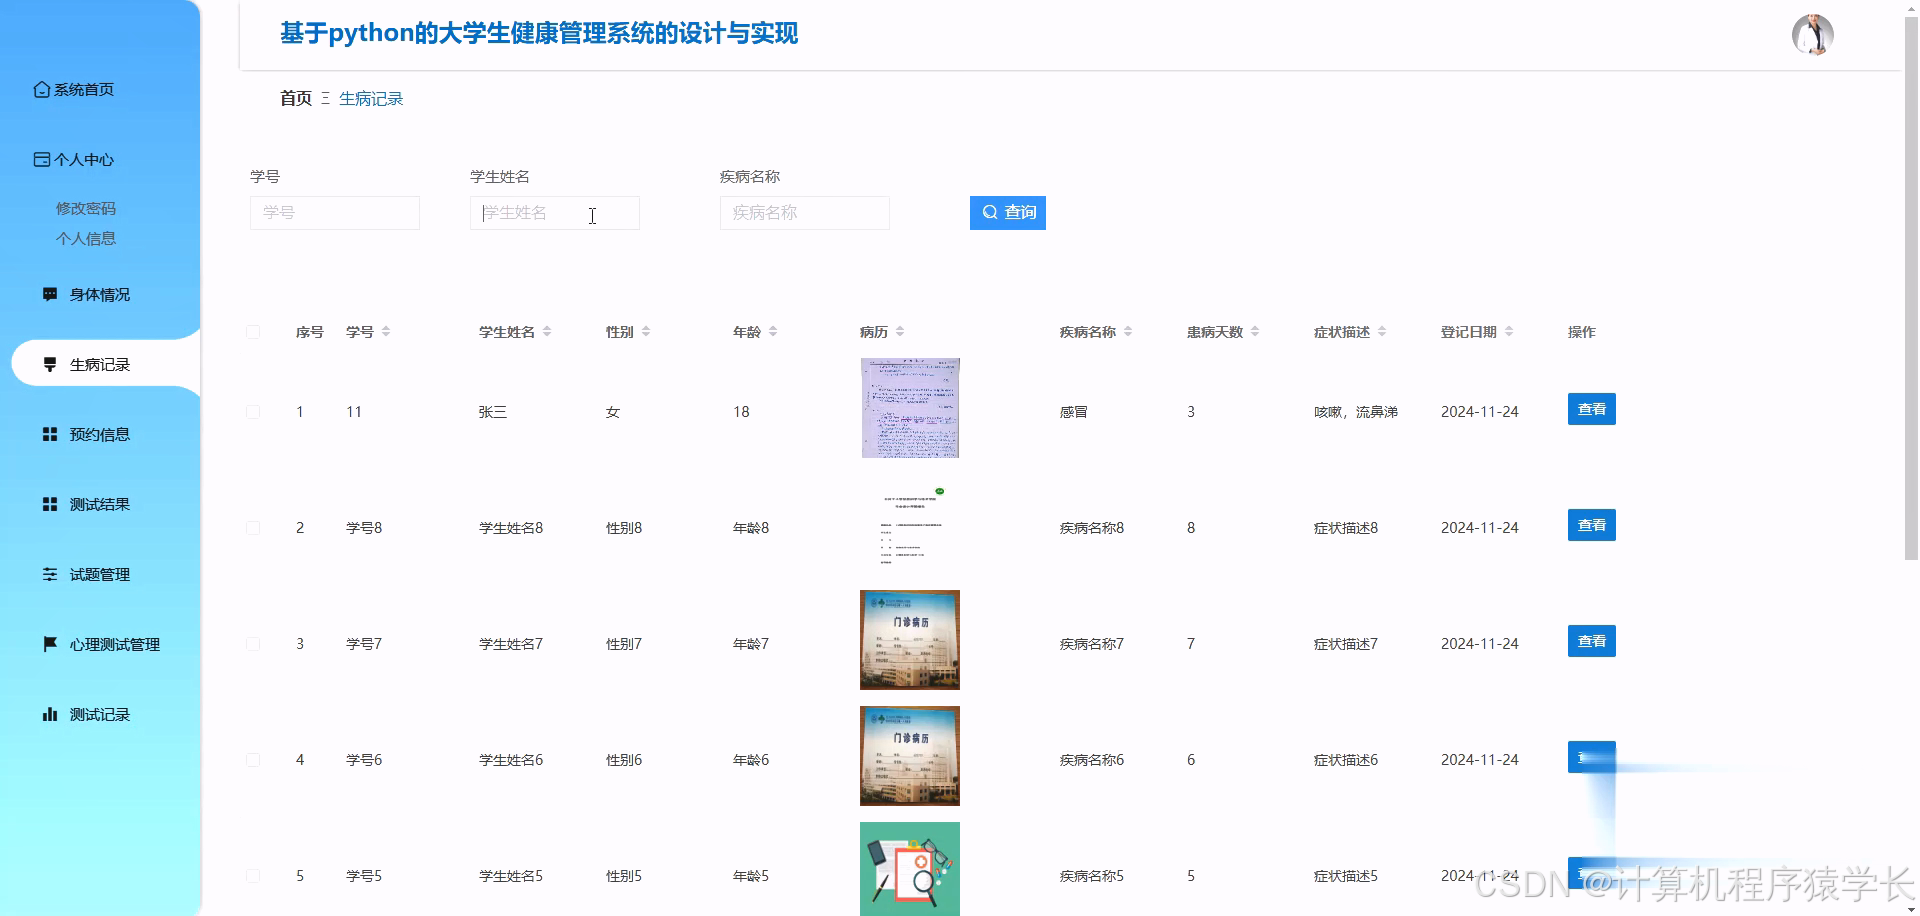Image resolution: width=1920 pixels, height=916 pixels.
Task: Open 个人信息 submenu item
Action: 86,239
